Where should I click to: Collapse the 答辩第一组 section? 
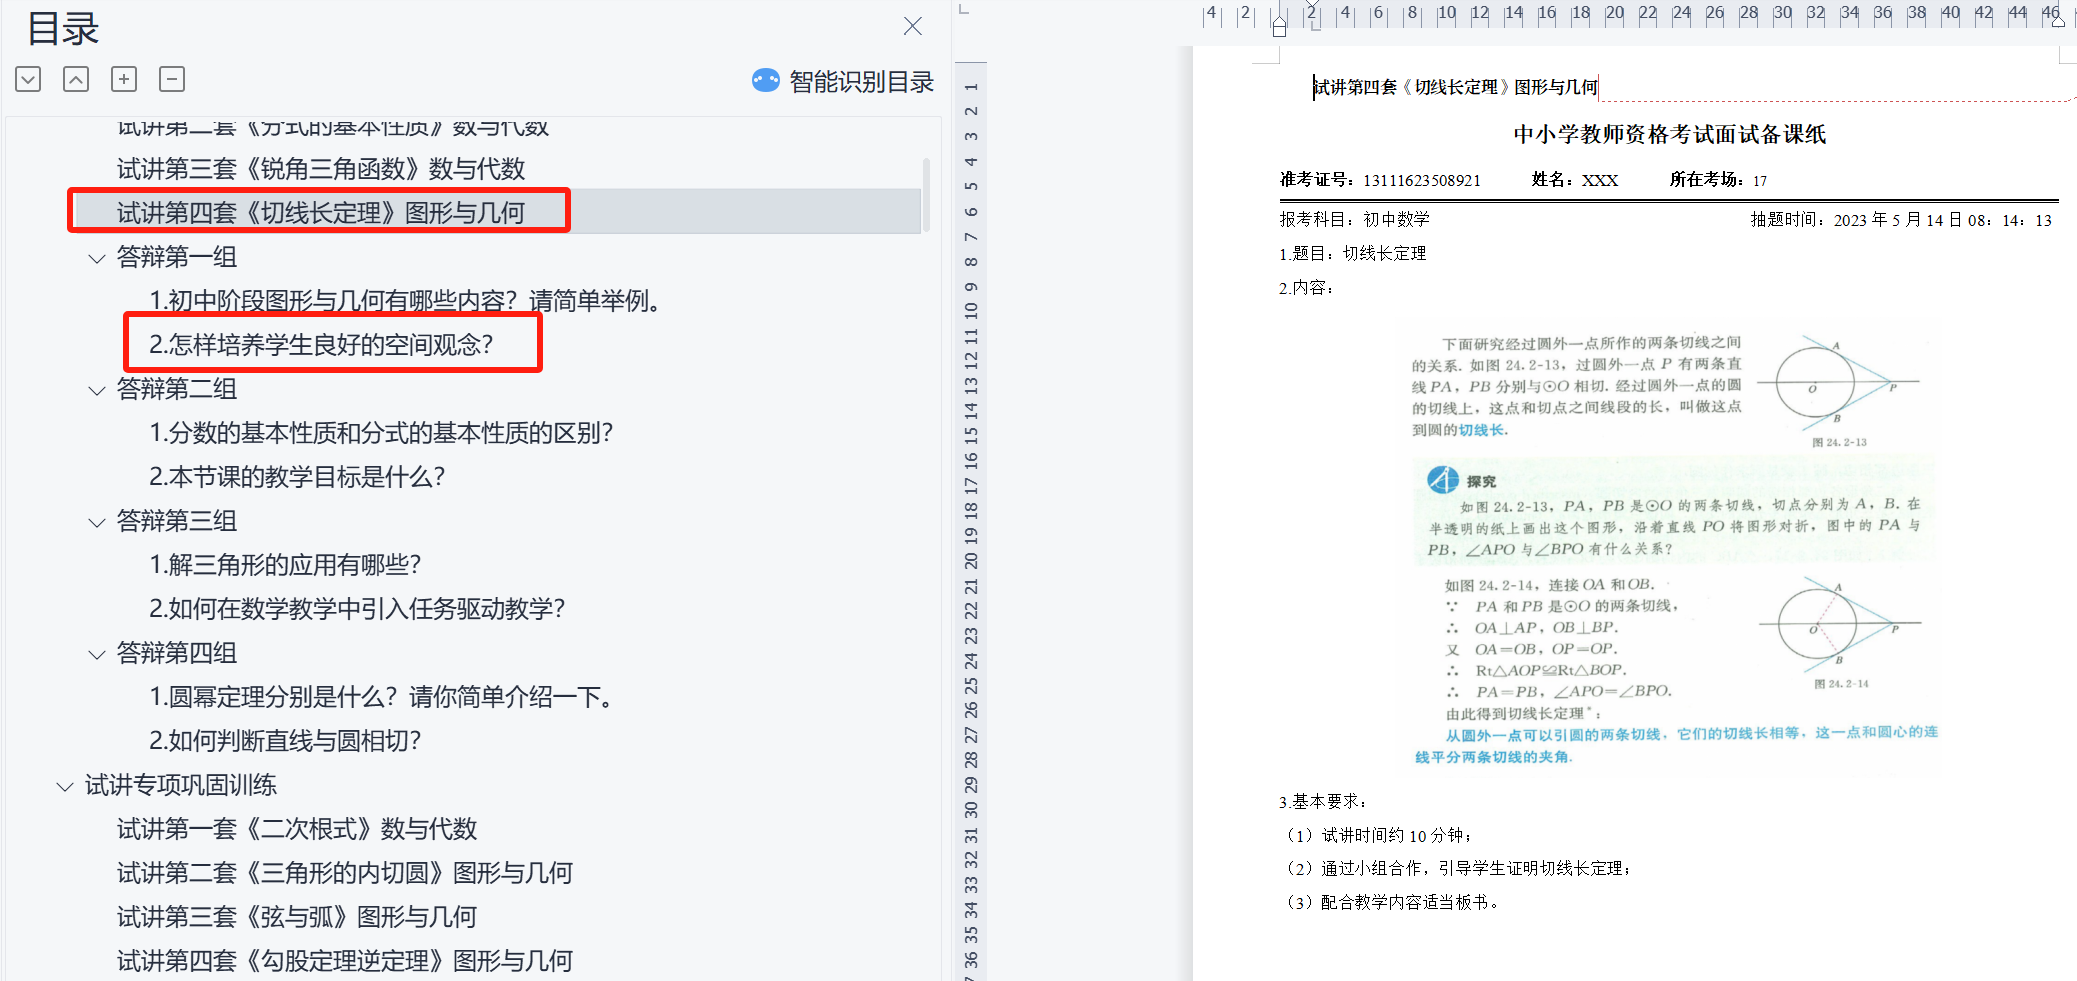(97, 258)
